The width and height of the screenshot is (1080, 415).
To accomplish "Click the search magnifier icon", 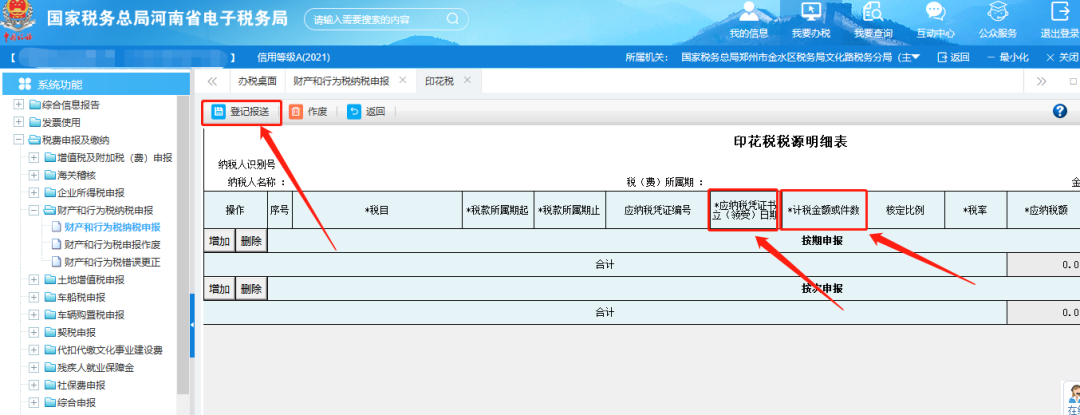I will point(452,19).
